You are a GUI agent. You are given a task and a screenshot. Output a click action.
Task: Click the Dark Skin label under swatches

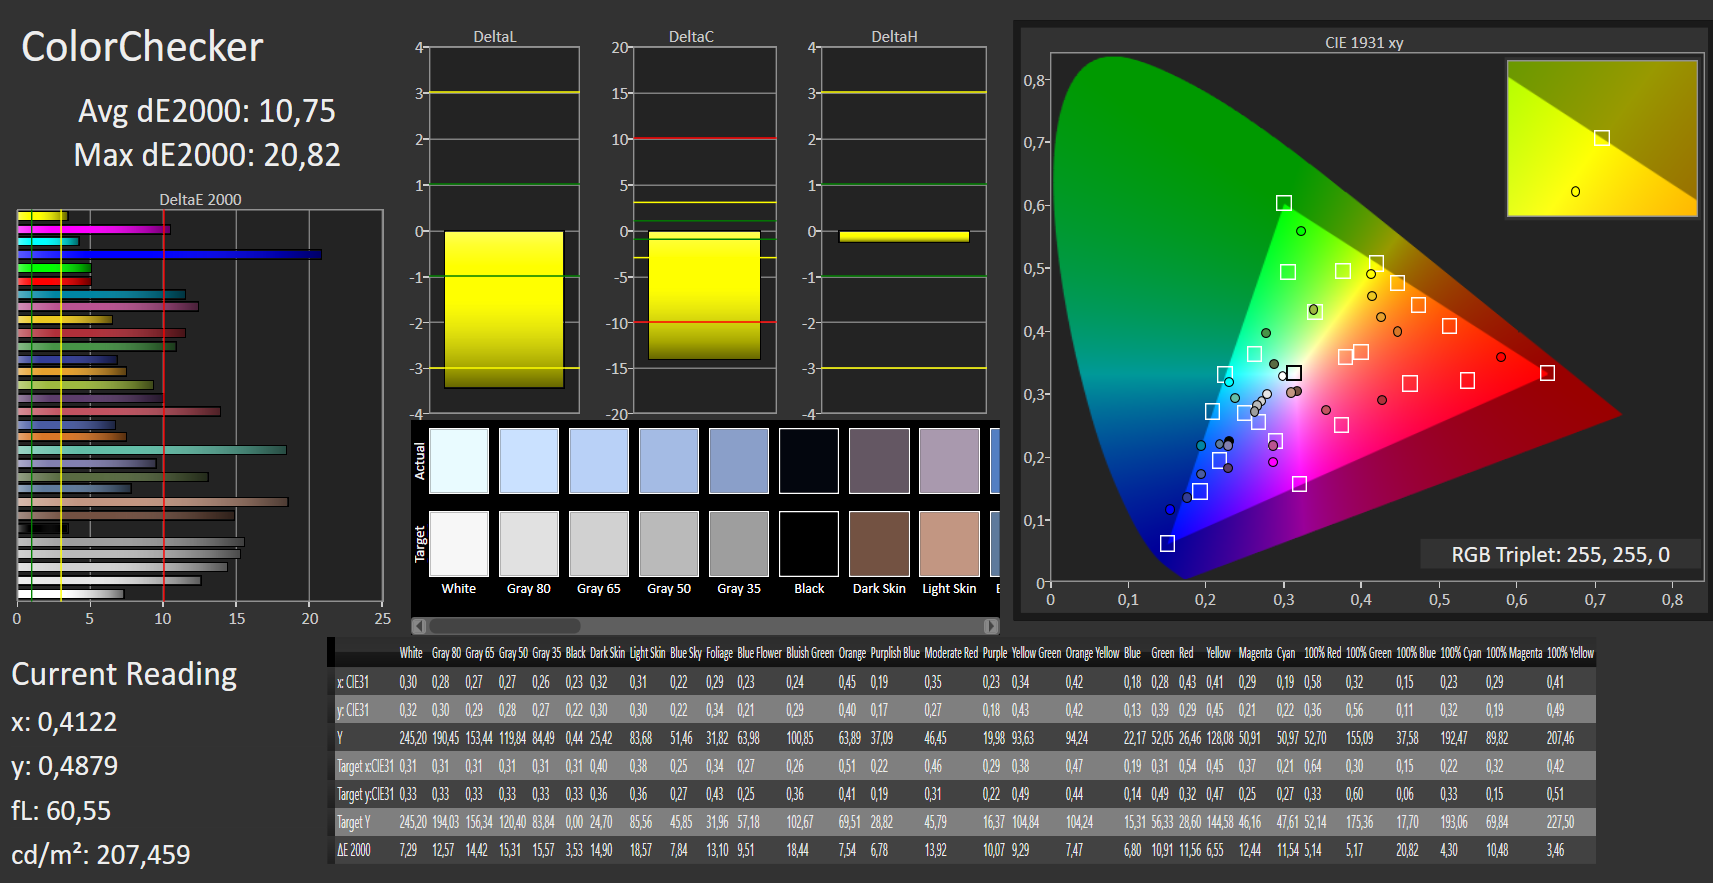pyautogui.click(x=879, y=589)
